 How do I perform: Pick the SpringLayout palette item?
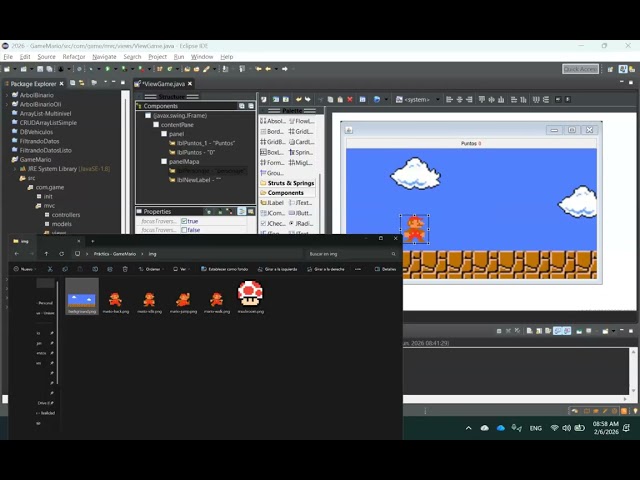pyautogui.click(x=301, y=152)
